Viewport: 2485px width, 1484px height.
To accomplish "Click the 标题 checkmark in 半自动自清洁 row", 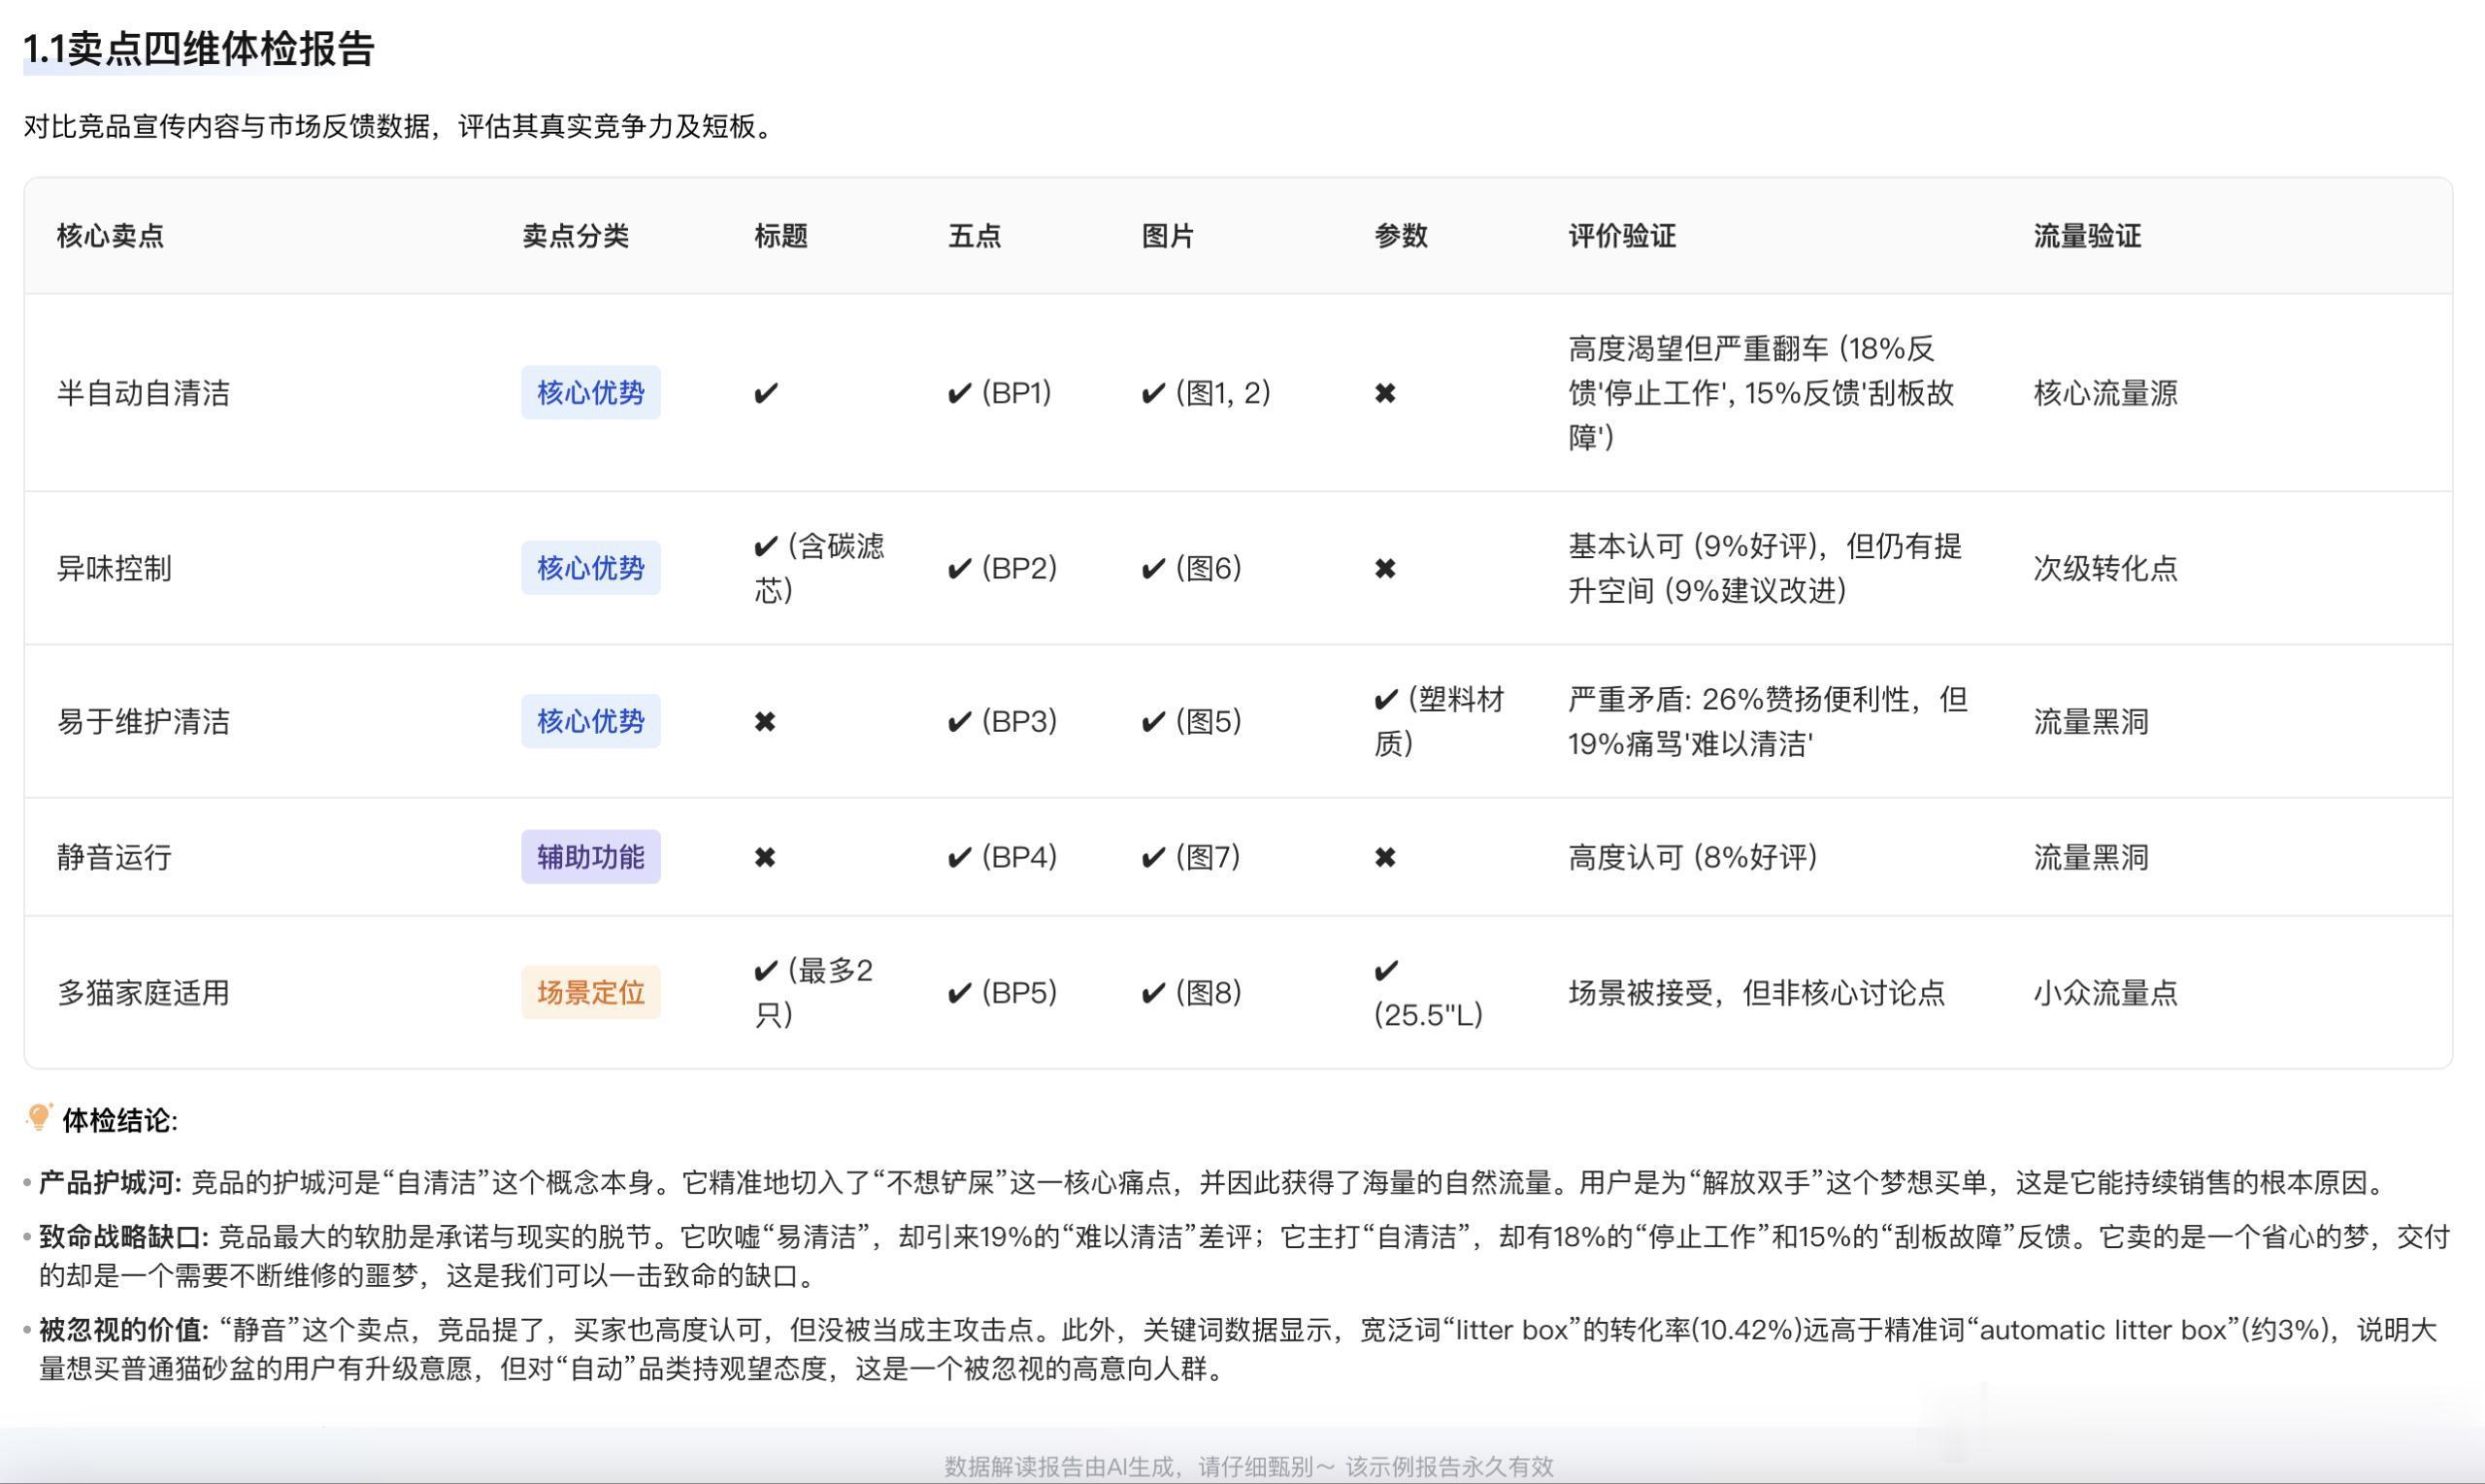I will tap(766, 393).
